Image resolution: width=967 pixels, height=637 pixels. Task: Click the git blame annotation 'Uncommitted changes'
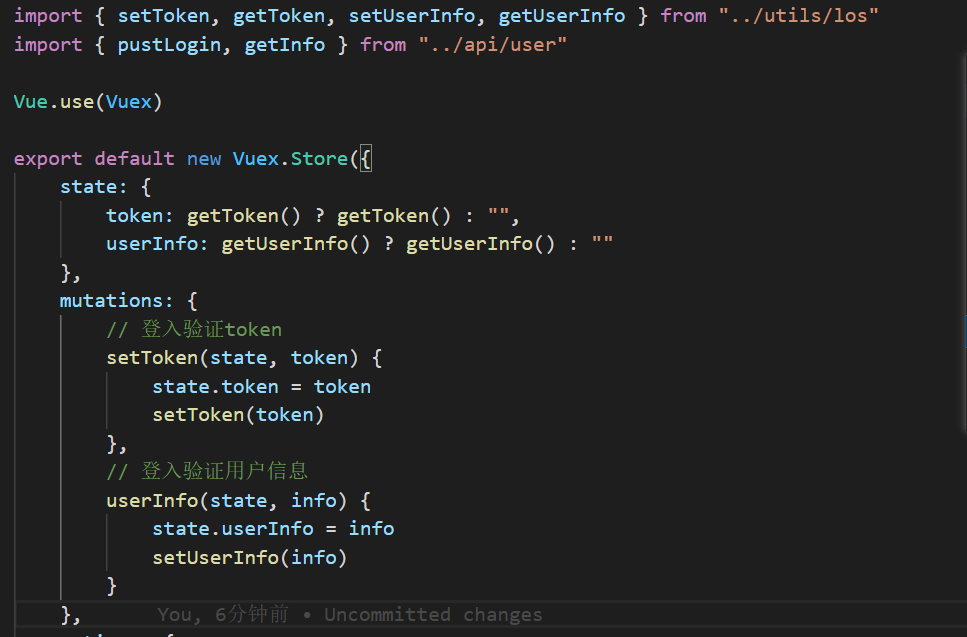433,615
